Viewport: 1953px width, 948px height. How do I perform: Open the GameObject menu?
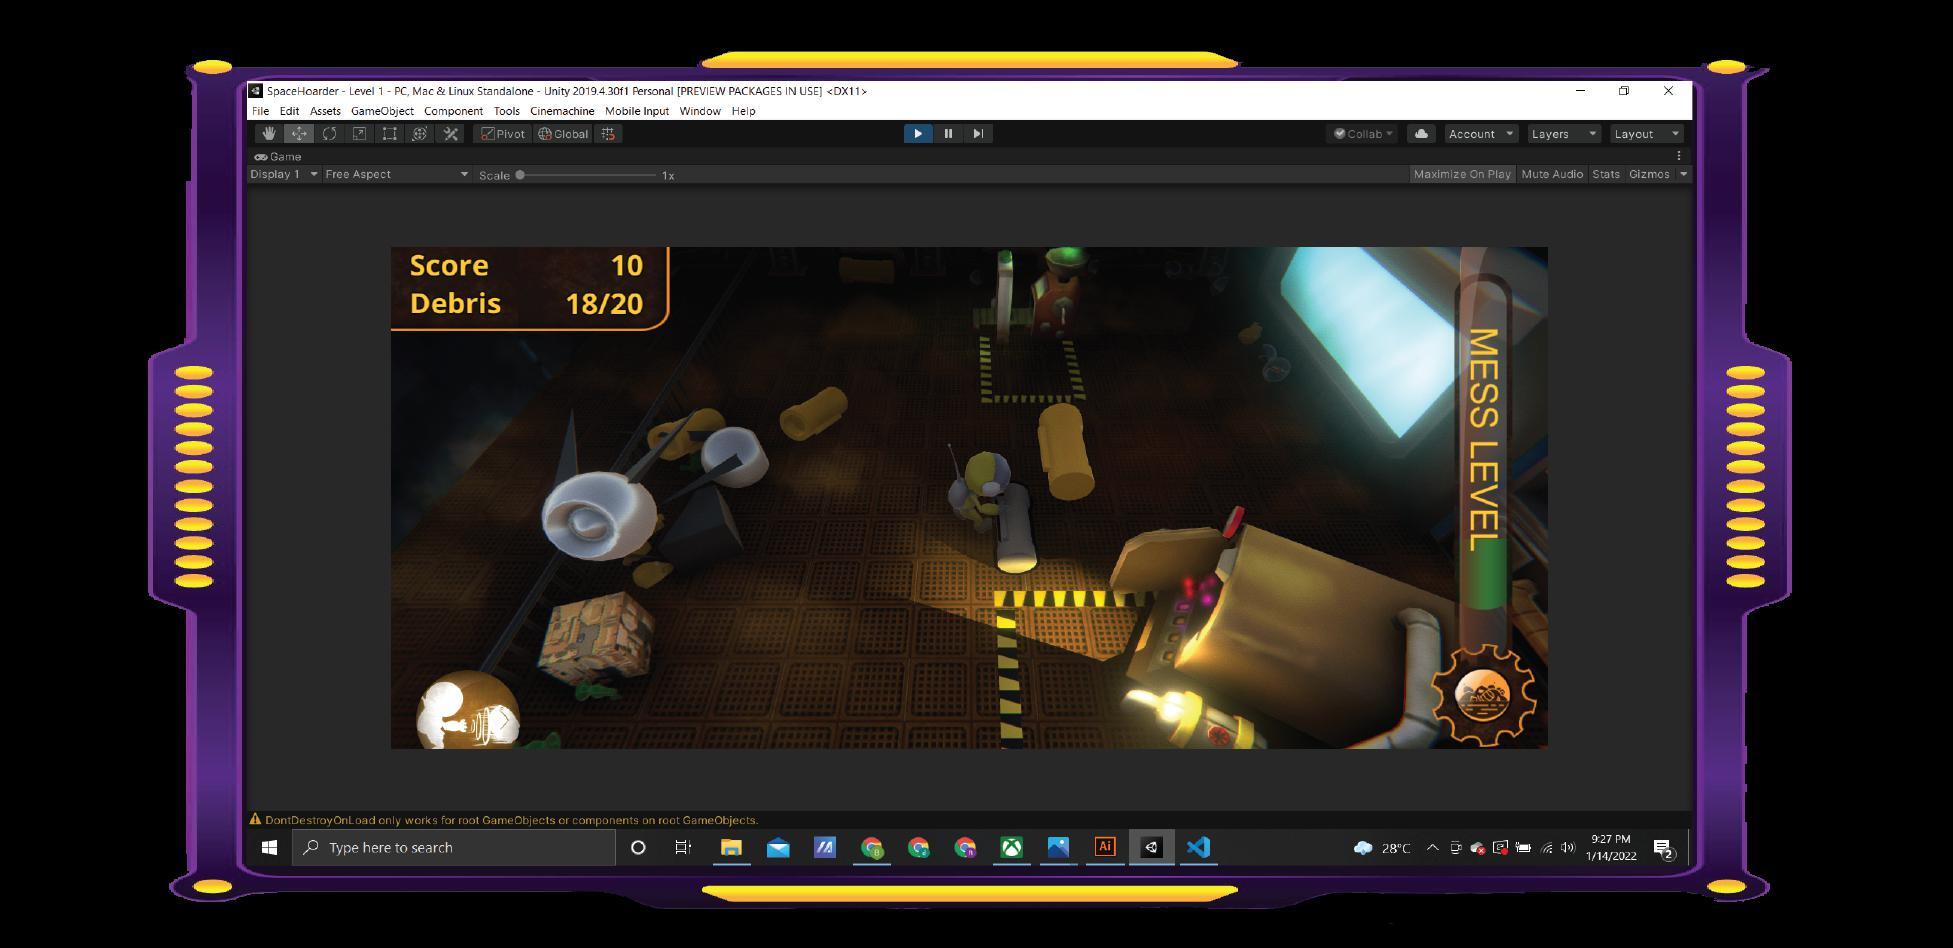click(382, 111)
